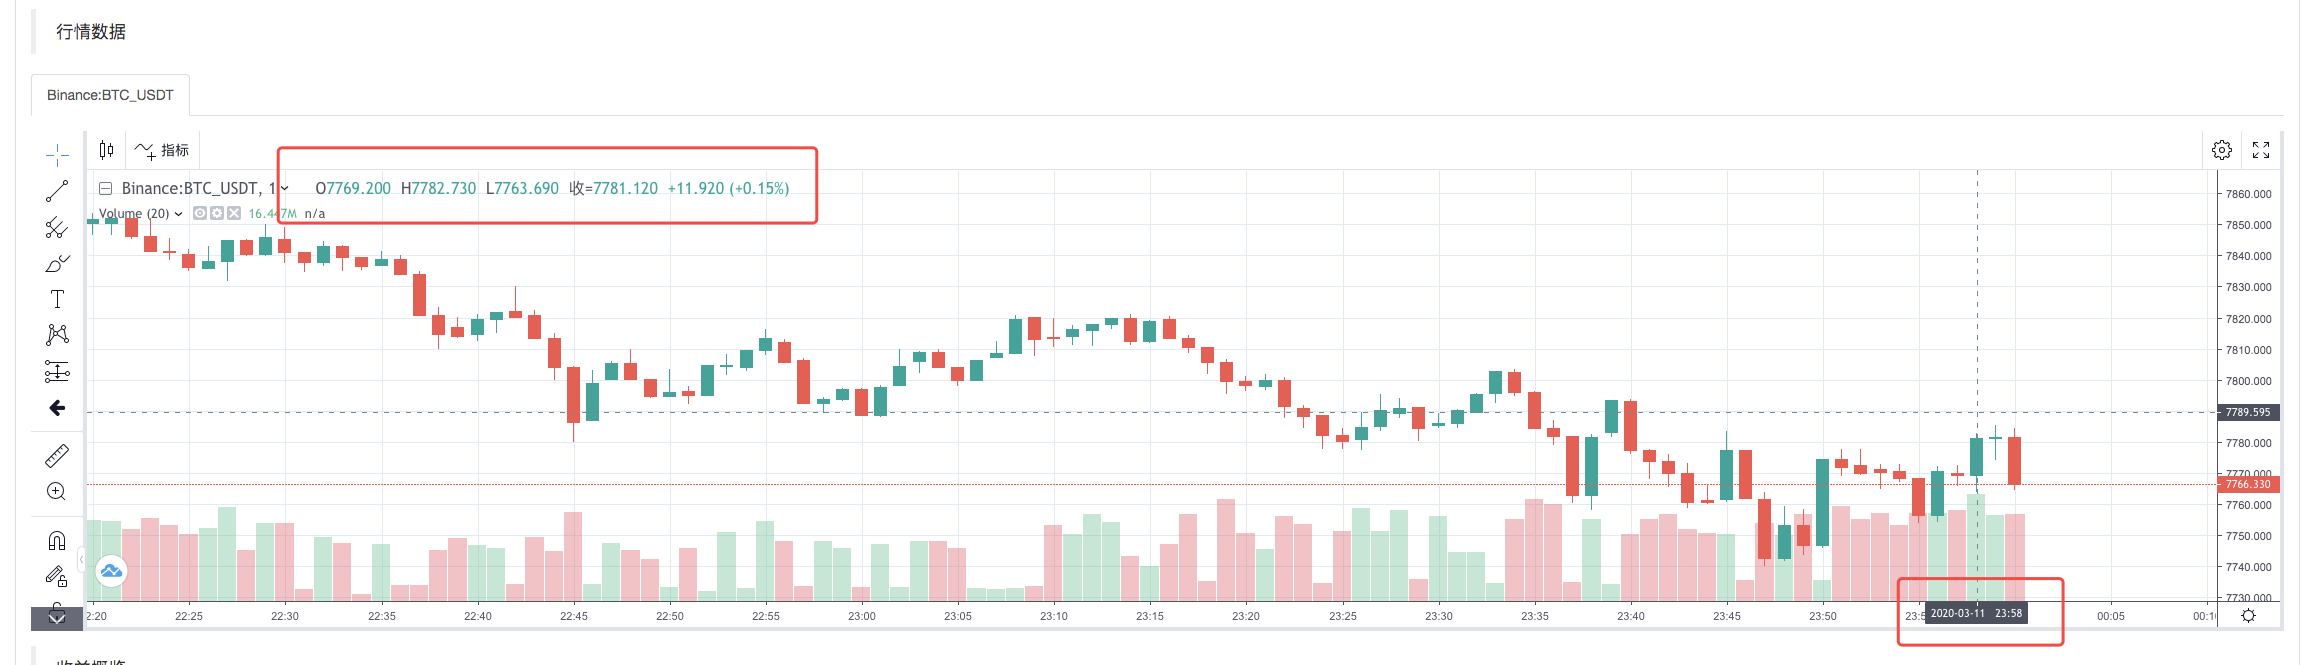The width and height of the screenshot is (2303, 665).
Task: Click the 指标 indicators button
Action: (162, 150)
